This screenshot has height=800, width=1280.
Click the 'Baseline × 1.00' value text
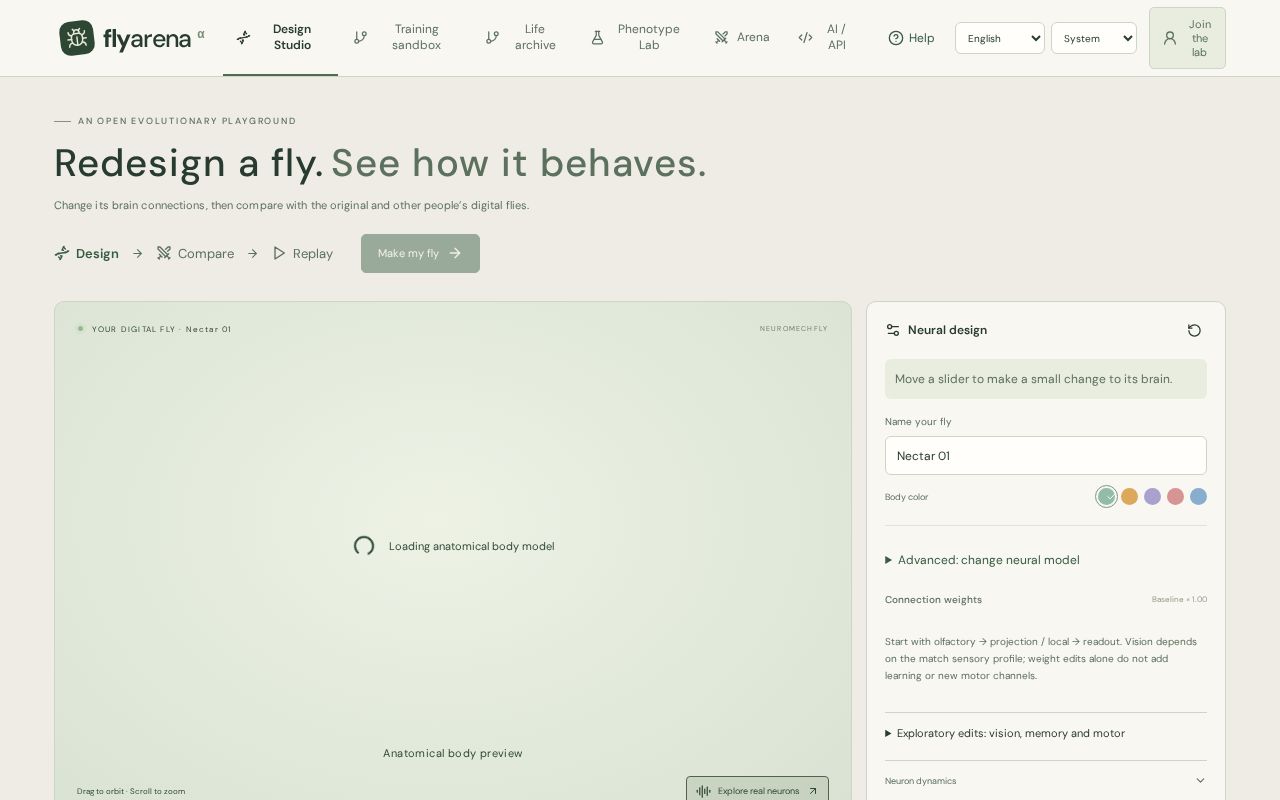[1179, 600]
